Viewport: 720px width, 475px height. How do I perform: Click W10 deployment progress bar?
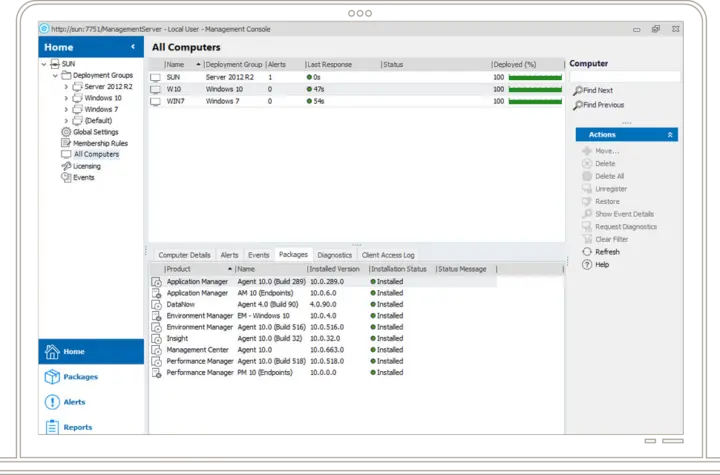[x=535, y=90]
